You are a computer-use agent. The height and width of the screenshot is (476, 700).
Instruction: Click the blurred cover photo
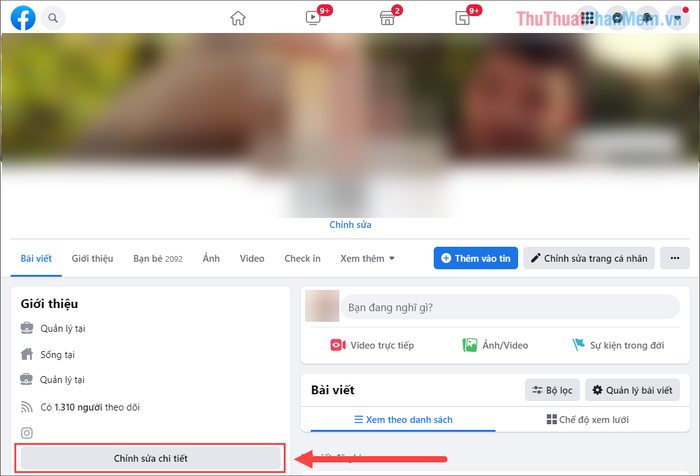[350, 98]
